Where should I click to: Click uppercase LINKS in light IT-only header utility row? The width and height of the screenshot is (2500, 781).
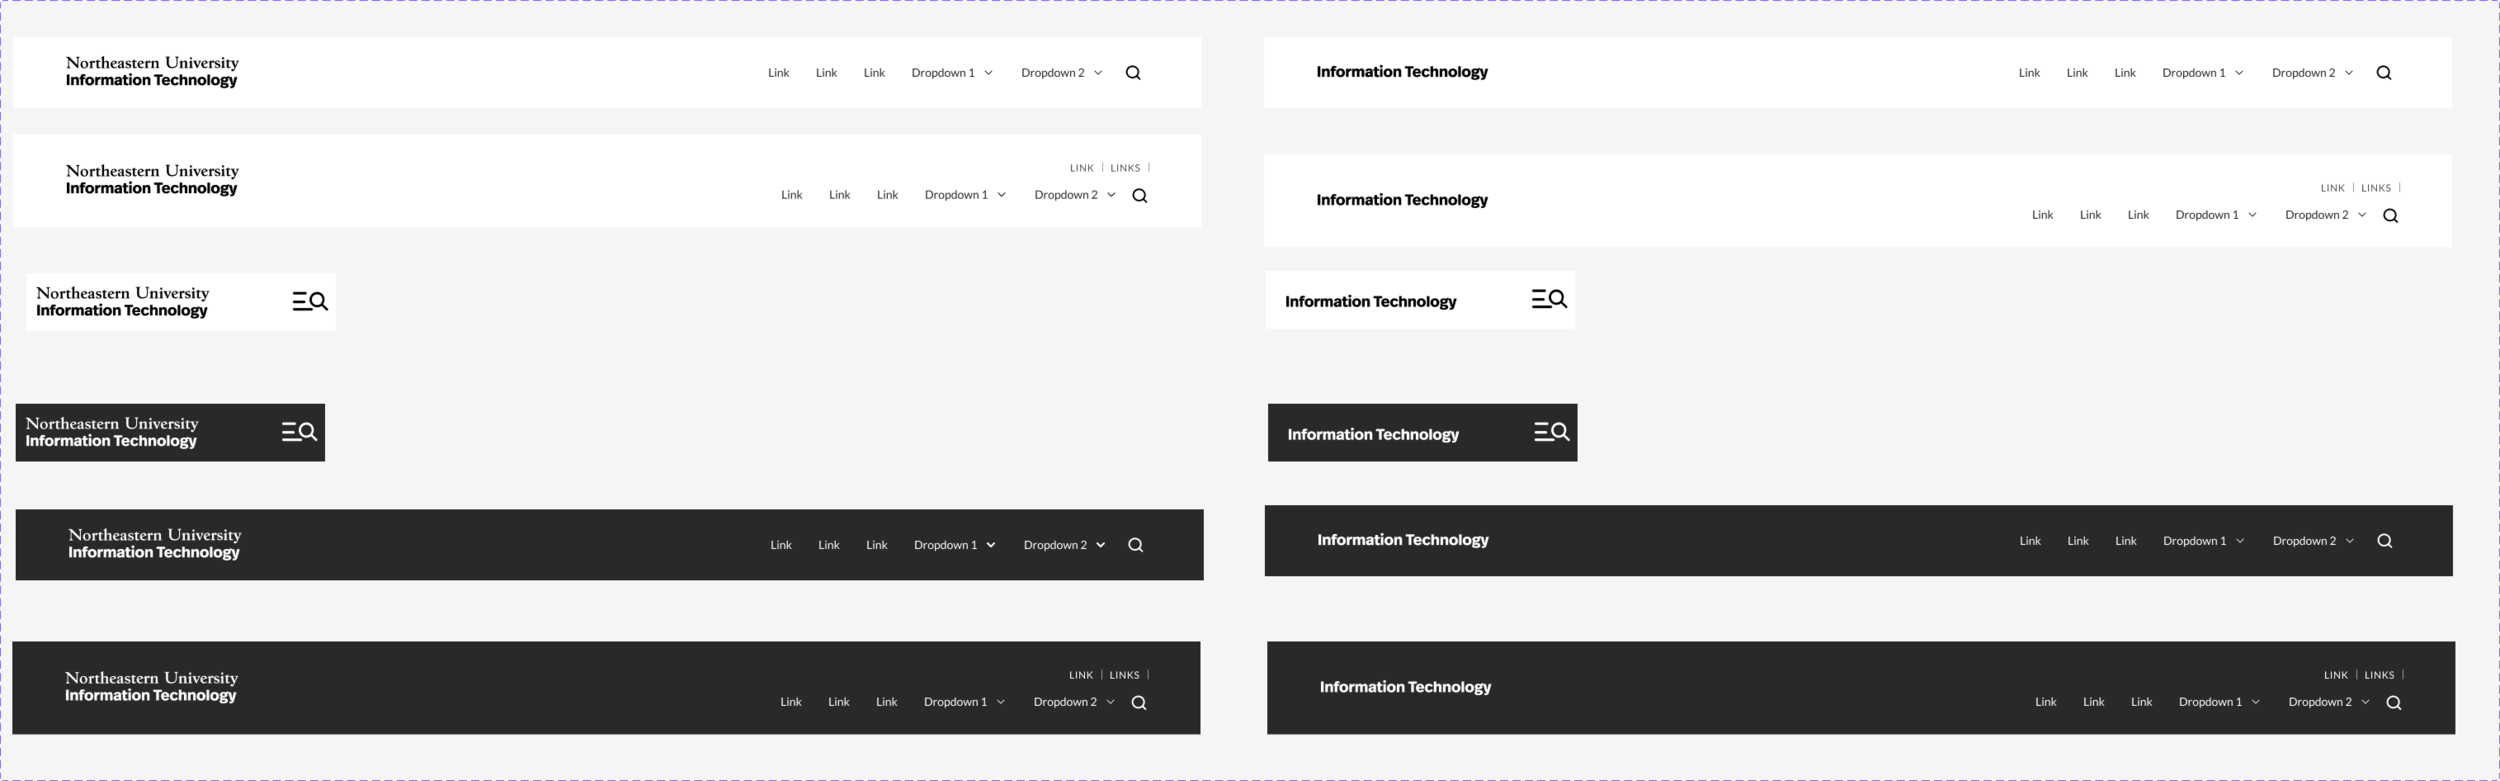(2376, 188)
